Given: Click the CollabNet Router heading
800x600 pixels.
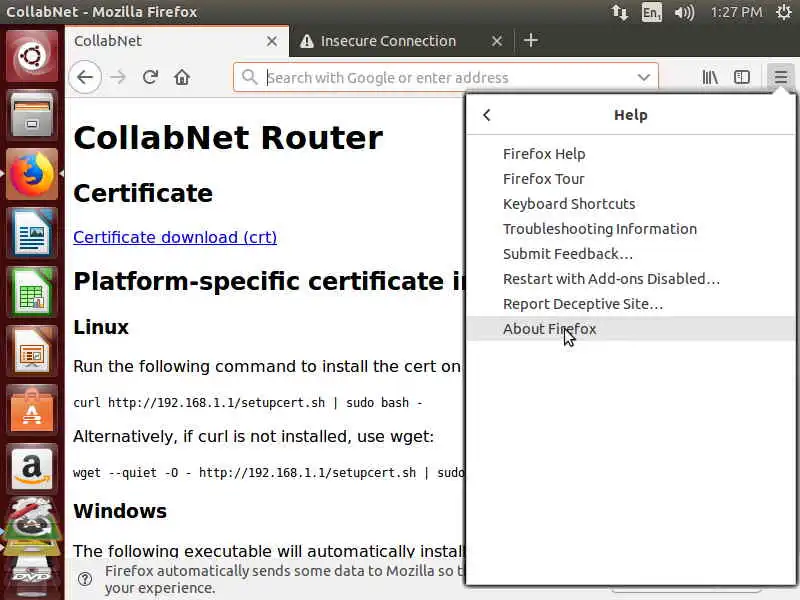Looking at the screenshot, I should (228, 138).
